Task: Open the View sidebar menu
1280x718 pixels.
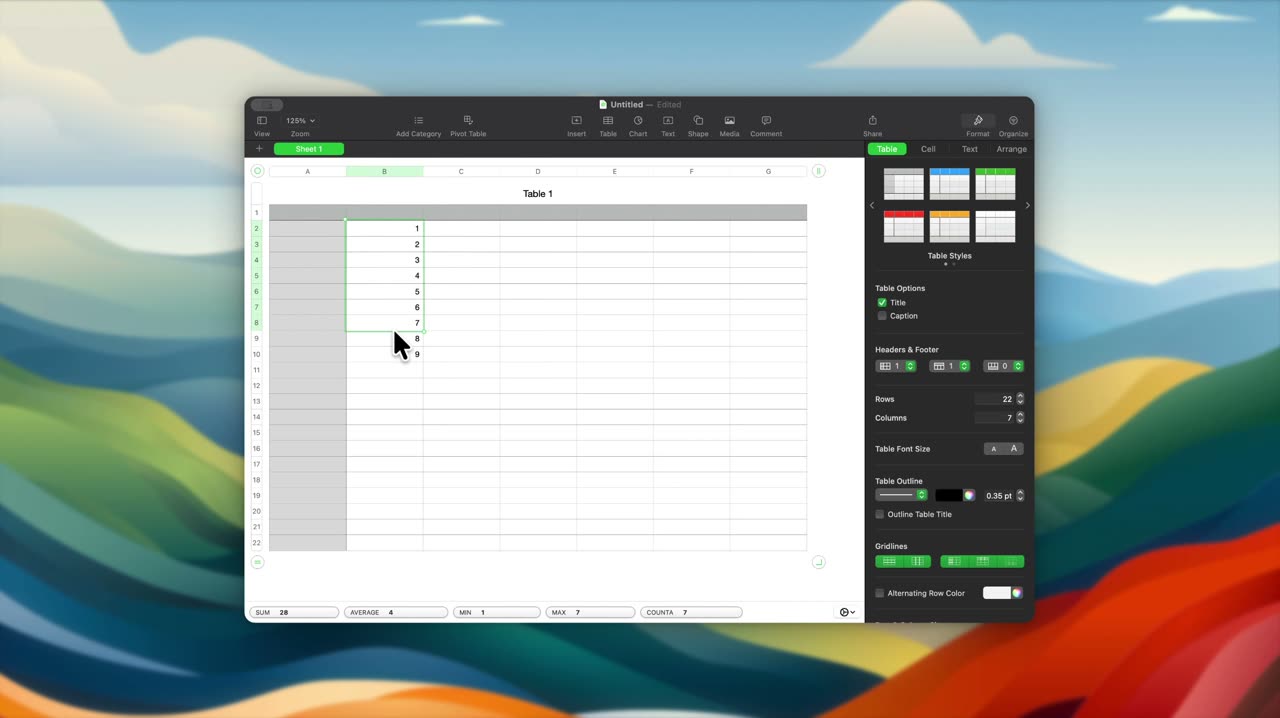Action: tap(262, 121)
